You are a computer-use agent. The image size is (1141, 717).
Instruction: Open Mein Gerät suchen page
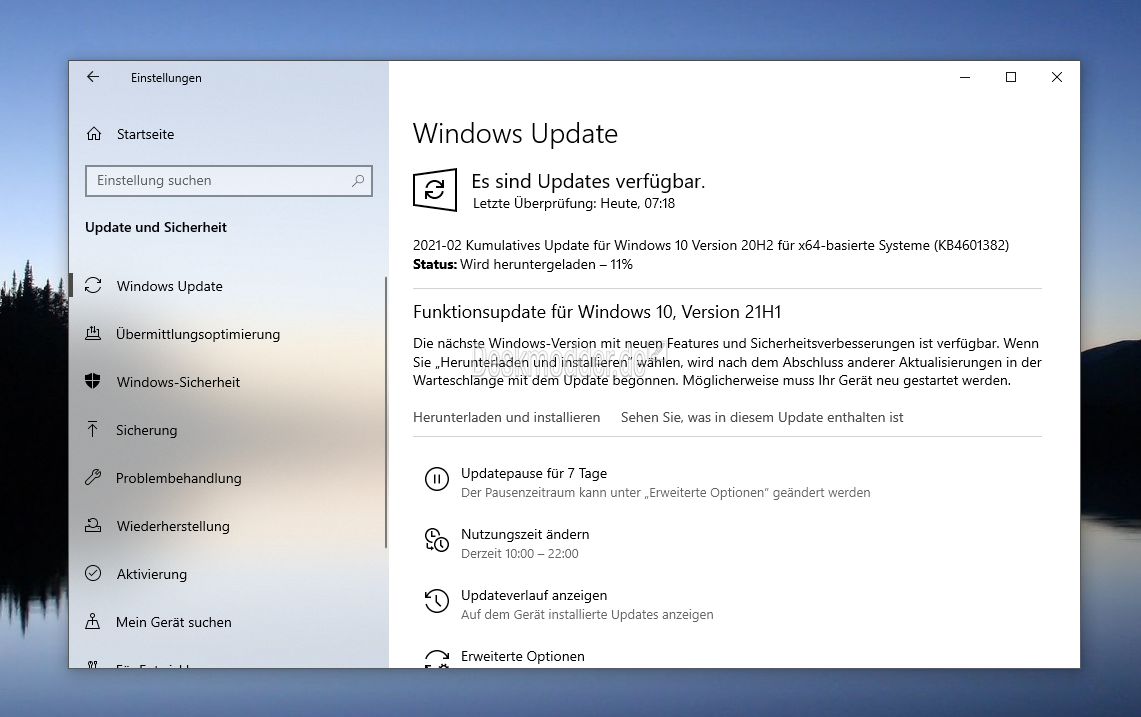click(x=174, y=622)
